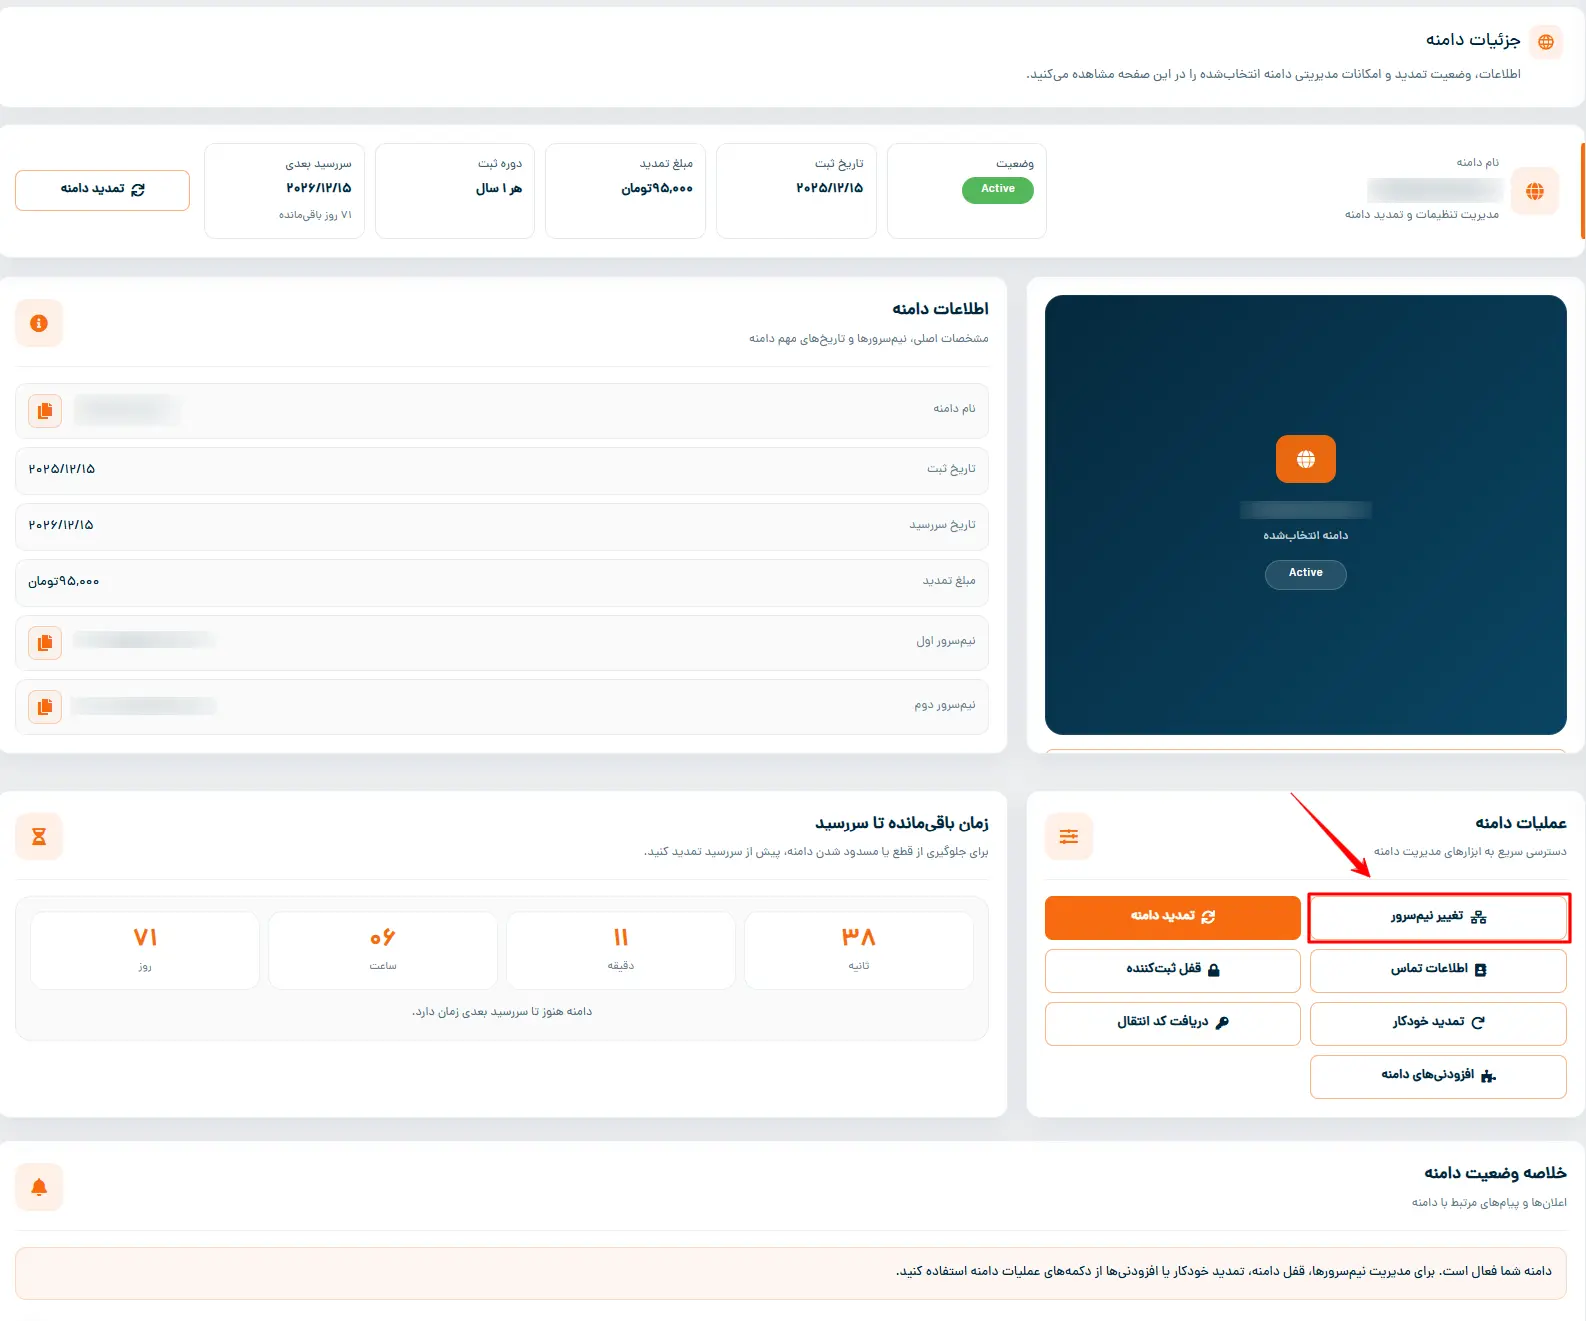This screenshot has height=1321, width=1586.
Task: Click the '۱۱' minutes countdown box labelled 'دقیقه'
Action: 621,950
